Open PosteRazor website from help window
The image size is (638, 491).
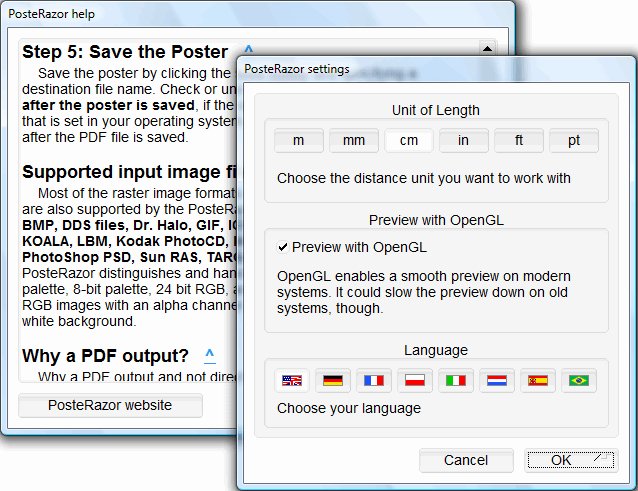point(110,405)
